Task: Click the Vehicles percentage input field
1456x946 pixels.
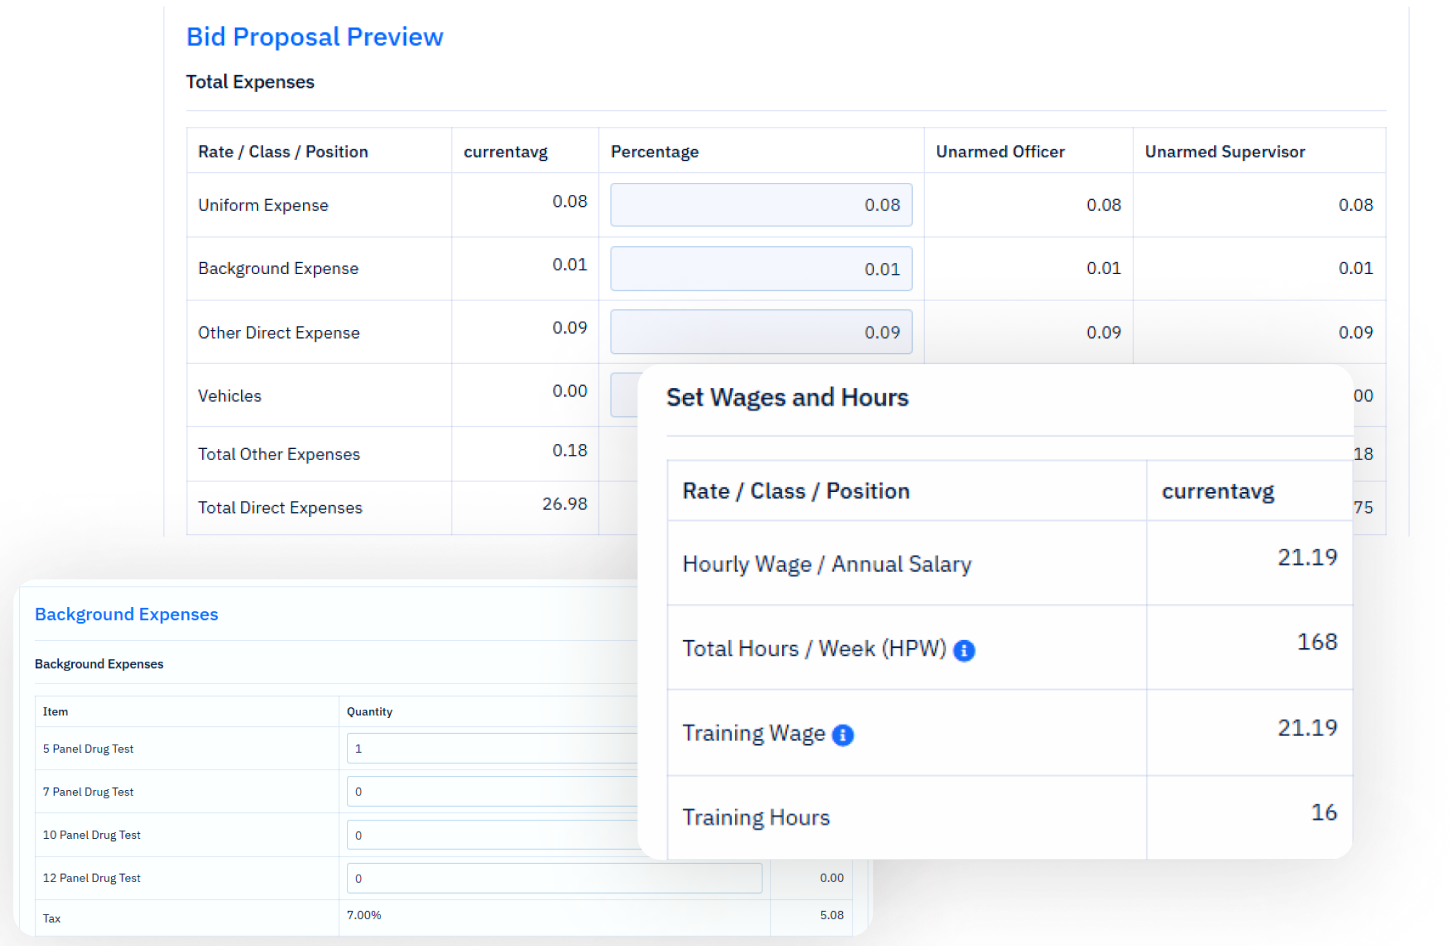Action: pos(624,395)
